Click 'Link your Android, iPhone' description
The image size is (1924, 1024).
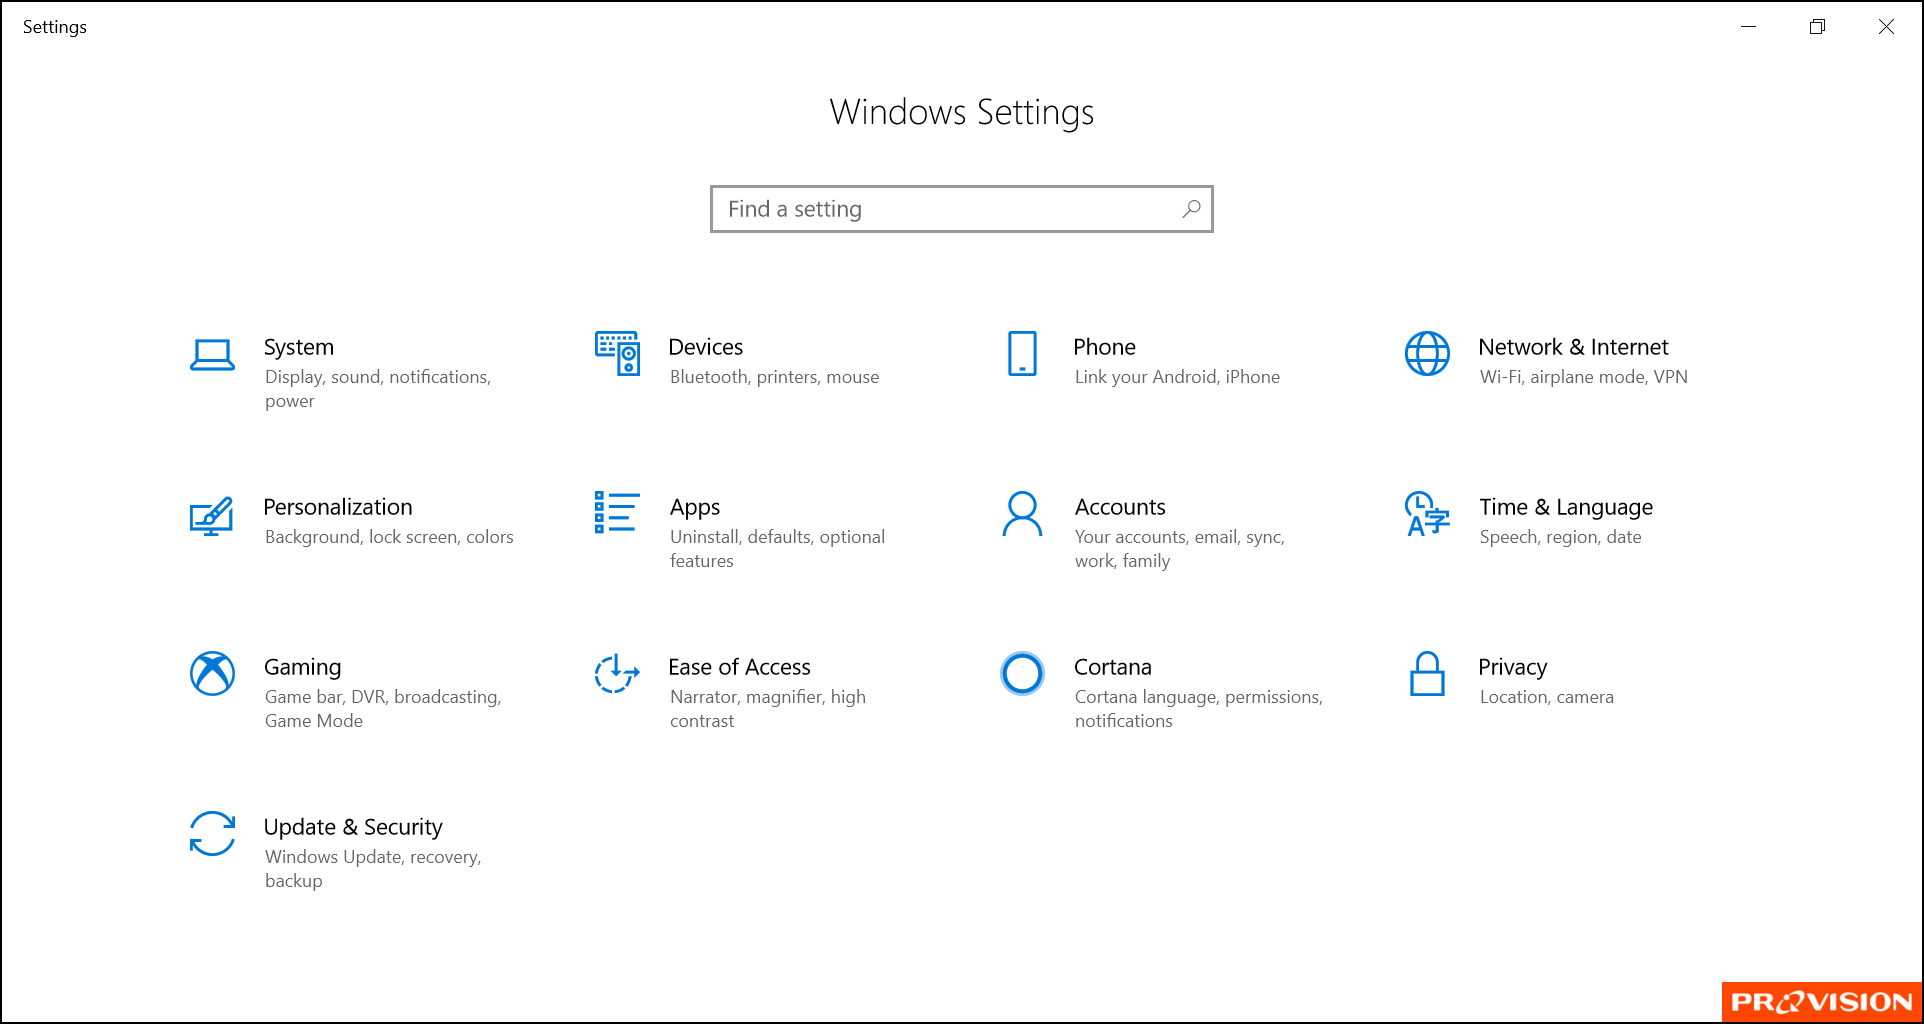click(x=1177, y=377)
